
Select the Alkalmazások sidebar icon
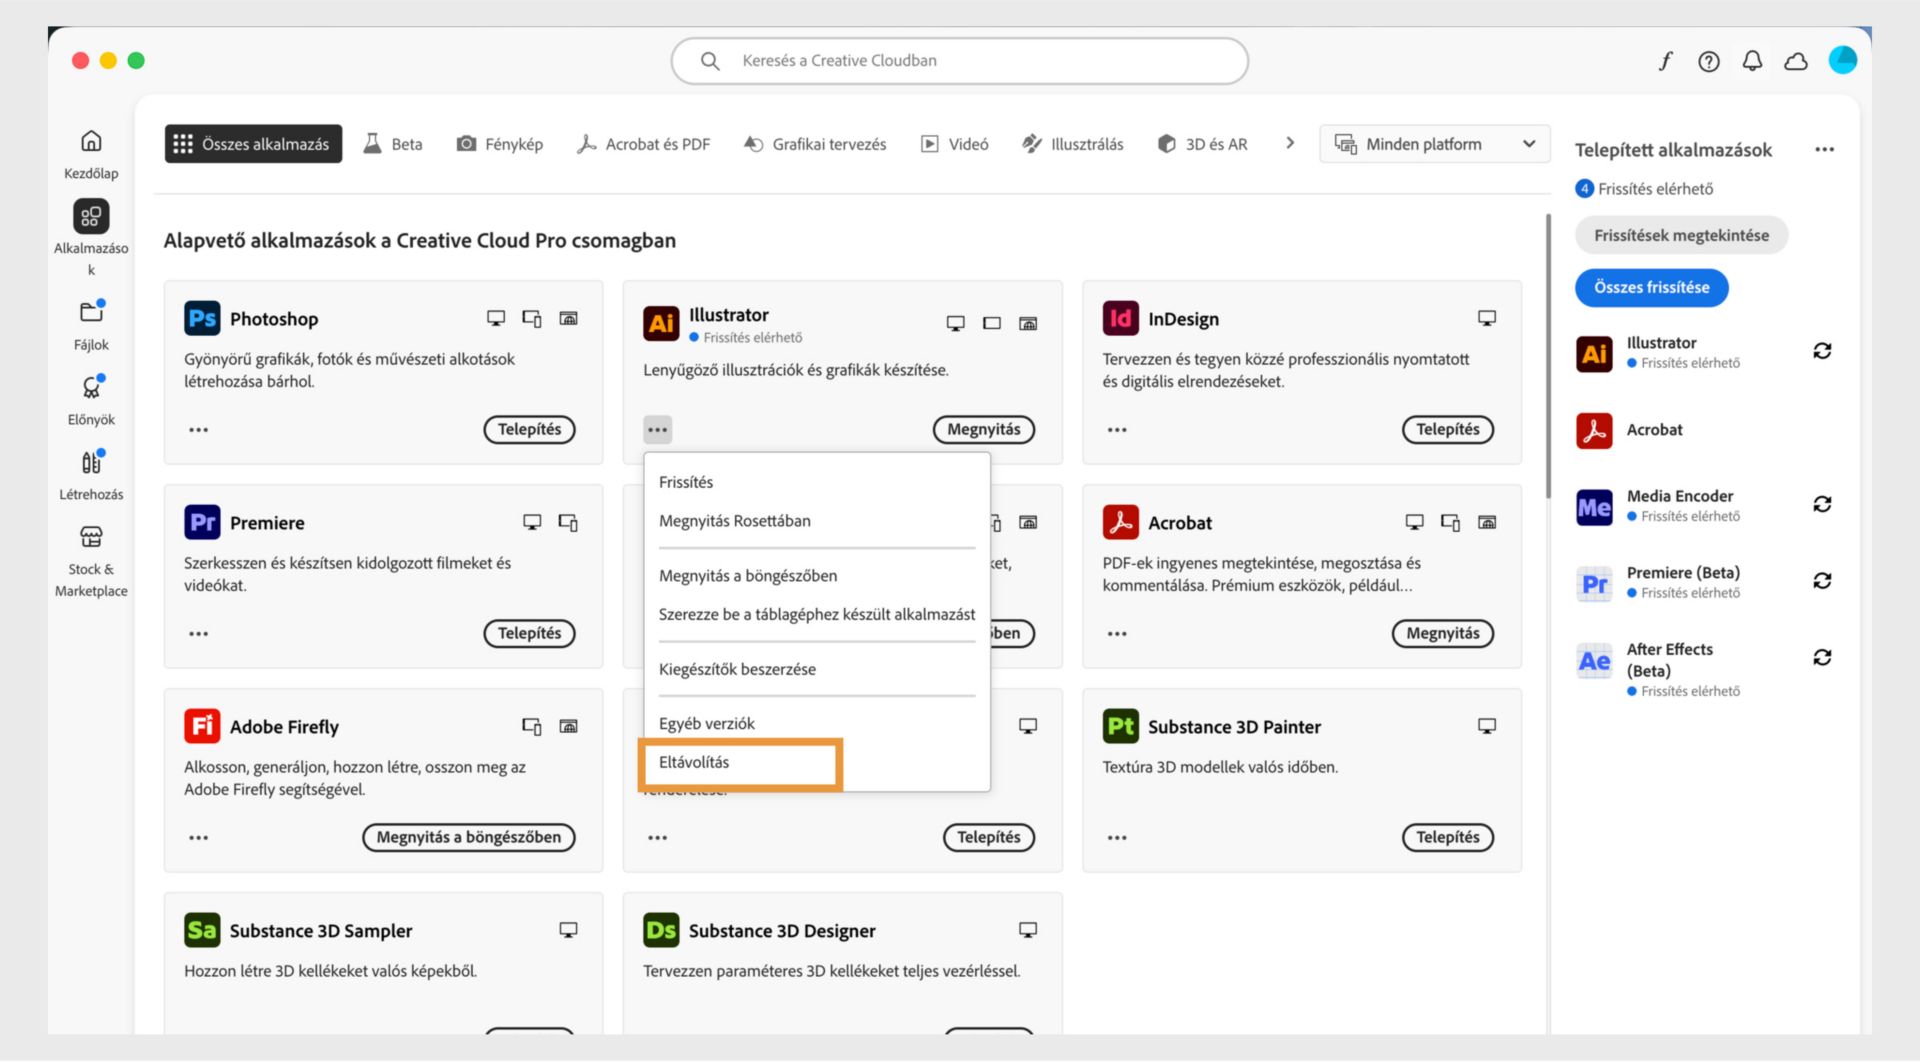pyautogui.click(x=91, y=216)
